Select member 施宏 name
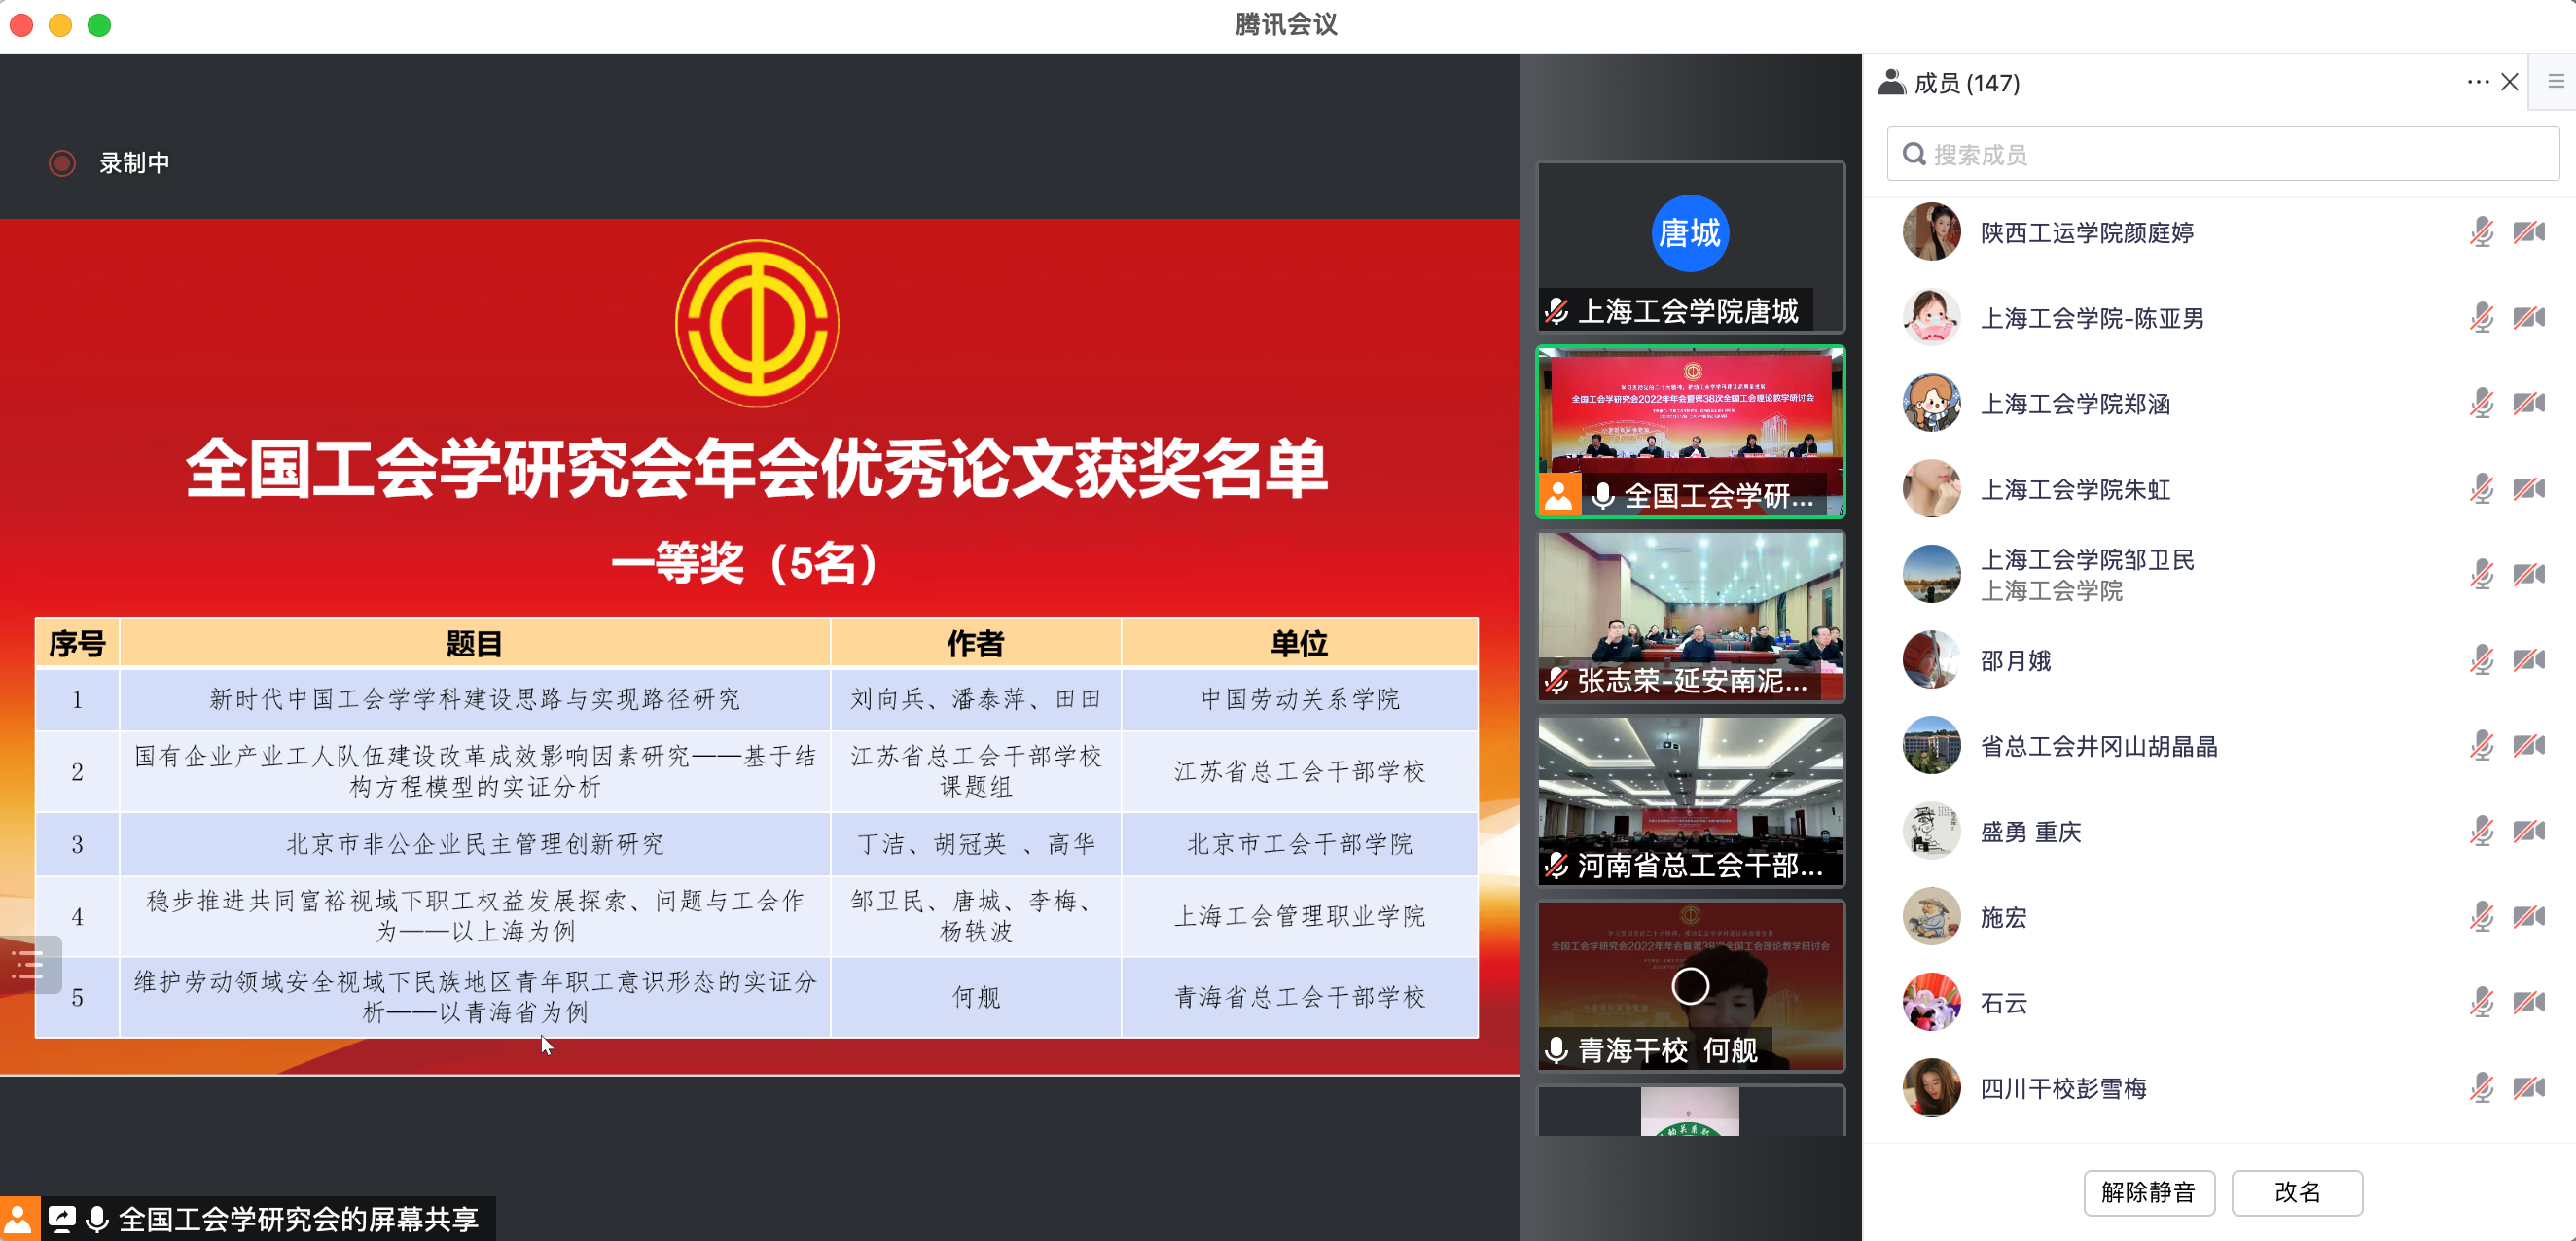This screenshot has height=1241, width=2576. tap(2003, 917)
